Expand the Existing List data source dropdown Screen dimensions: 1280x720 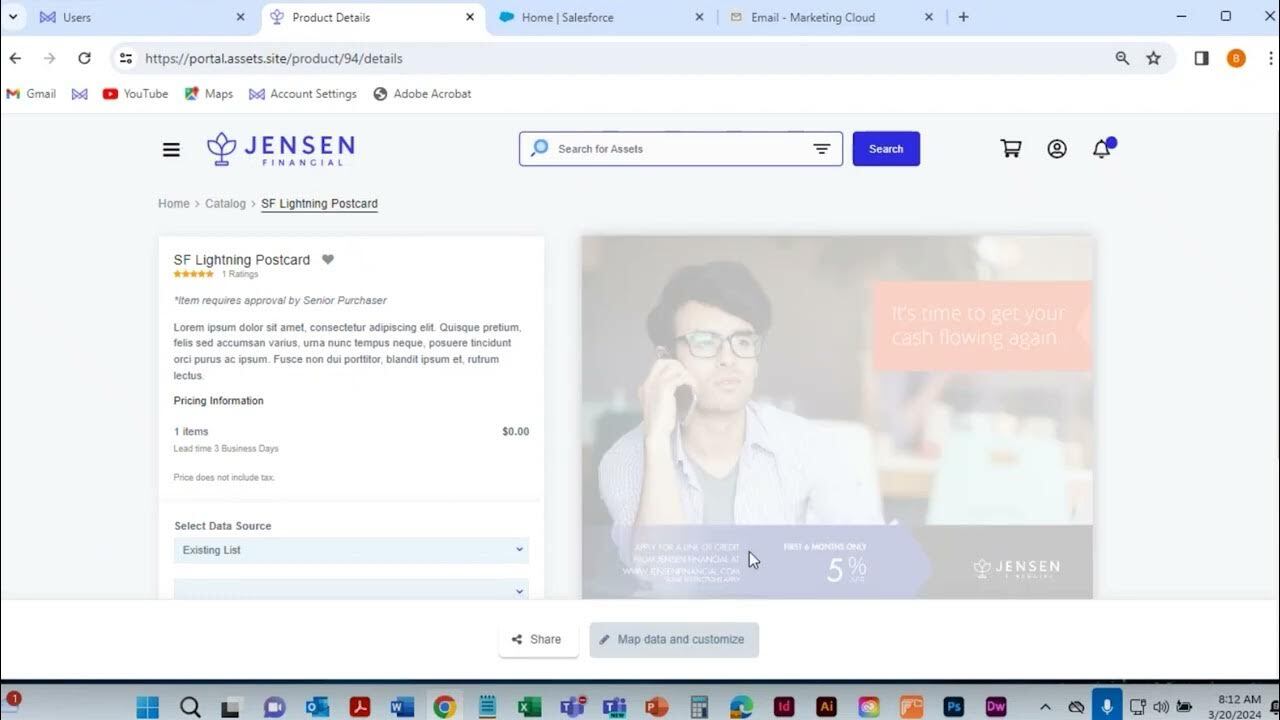coord(350,549)
